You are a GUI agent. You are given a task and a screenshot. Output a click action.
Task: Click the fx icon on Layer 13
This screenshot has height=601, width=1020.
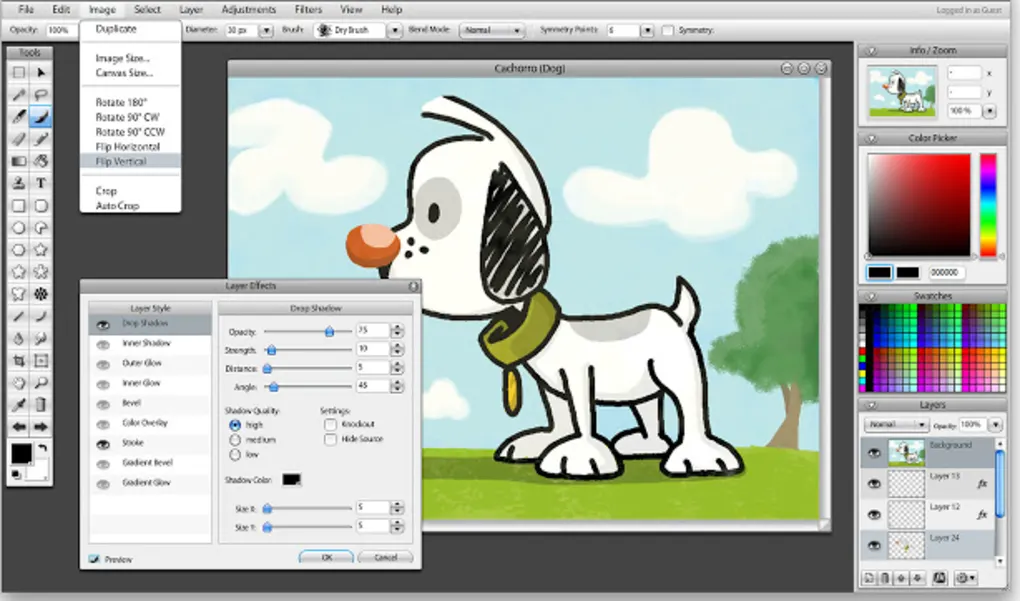tap(982, 483)
